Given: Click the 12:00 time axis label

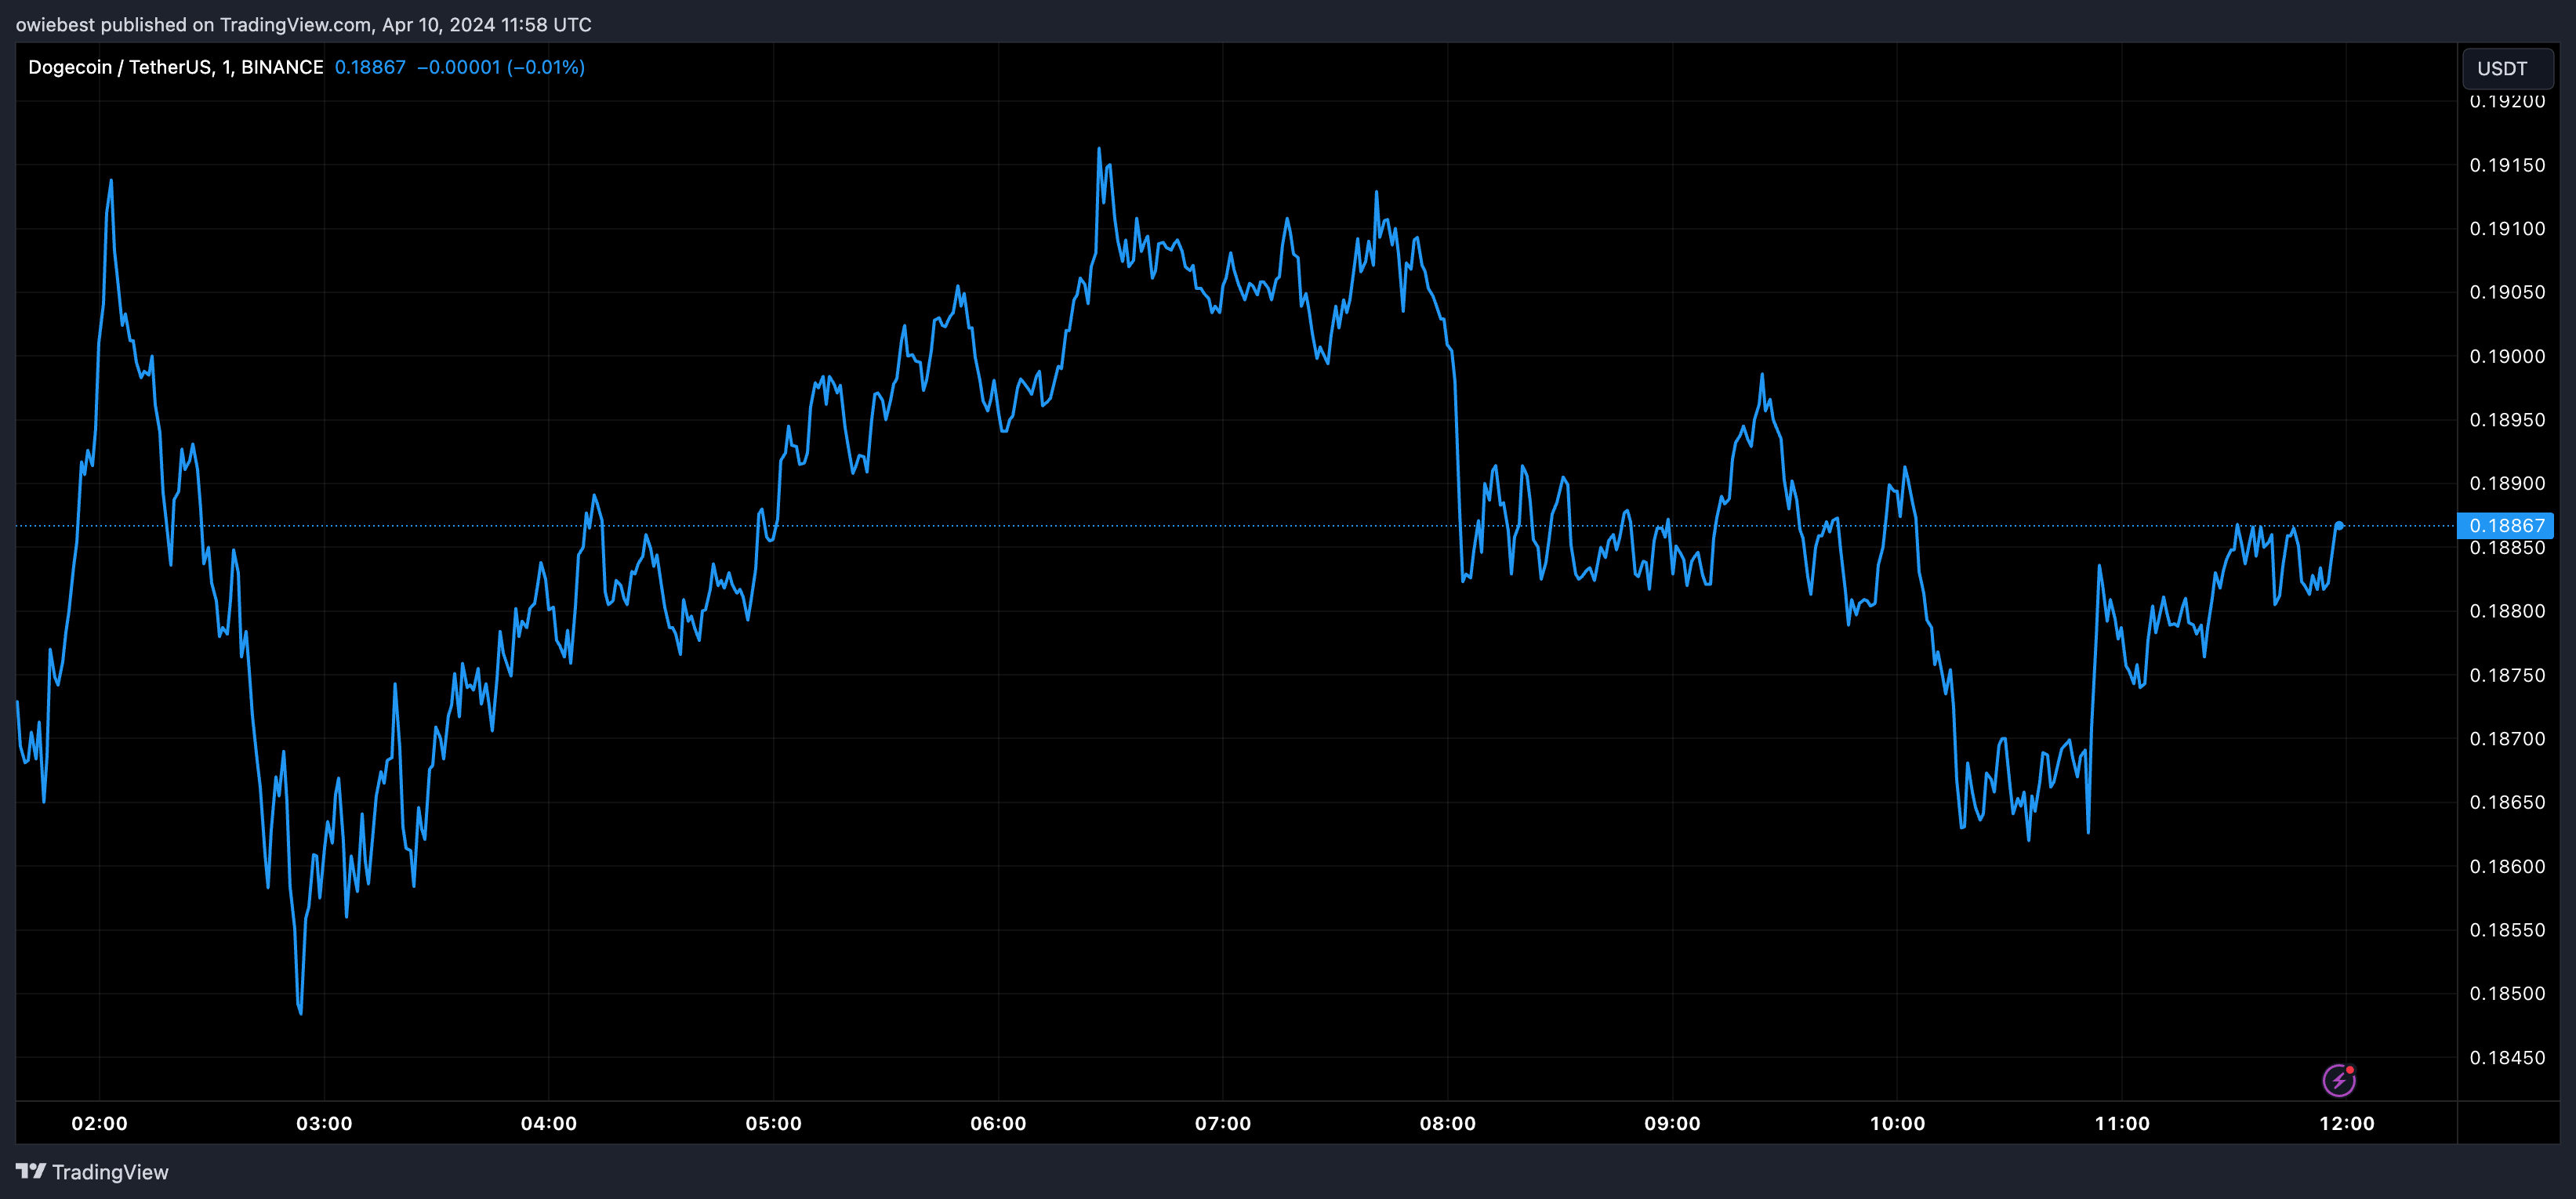Looking at the screenshot, I should click(2346, 1123).
